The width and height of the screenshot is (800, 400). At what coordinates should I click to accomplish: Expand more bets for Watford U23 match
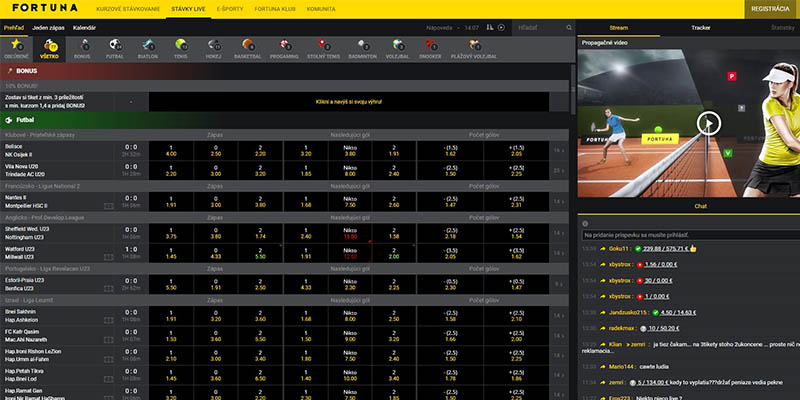pos(559,253)
